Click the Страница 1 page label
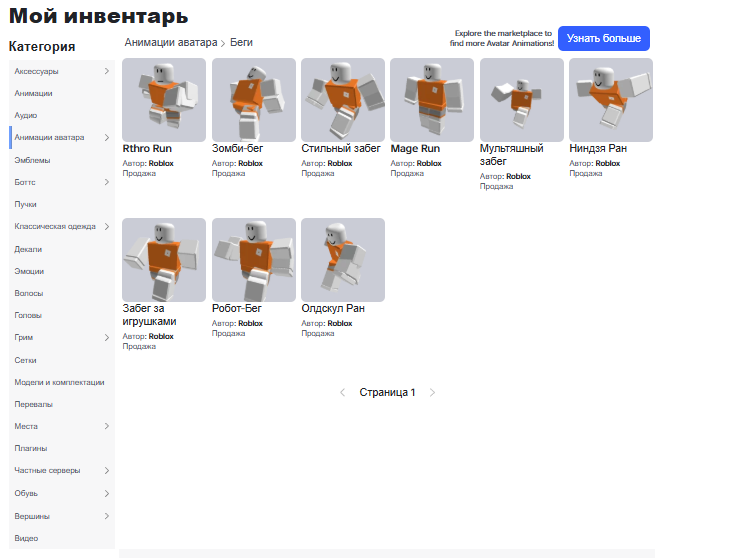 [x=387, y=393]
